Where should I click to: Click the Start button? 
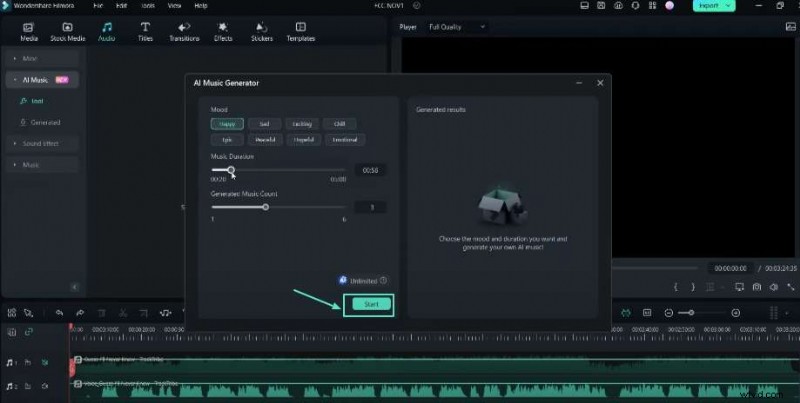tap(371, 305)
